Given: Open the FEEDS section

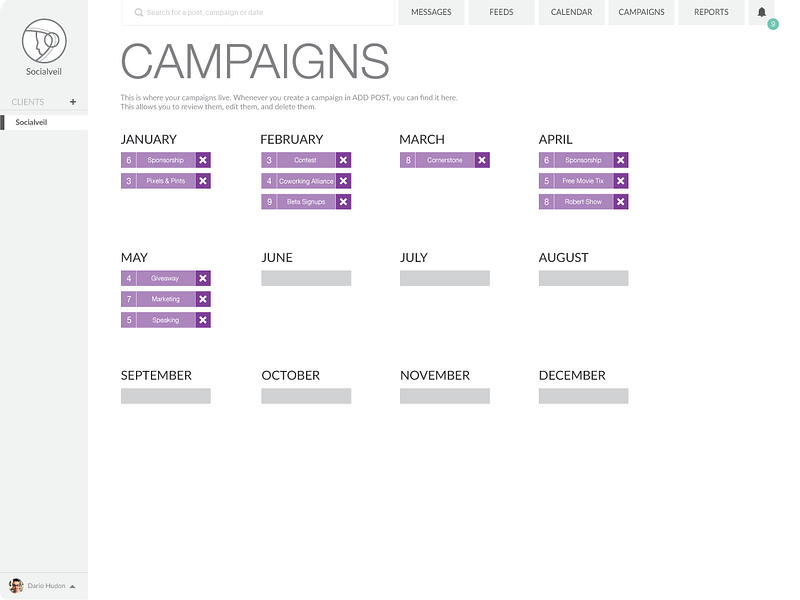Looking at the screenshot, I should [x=501, y=12].
